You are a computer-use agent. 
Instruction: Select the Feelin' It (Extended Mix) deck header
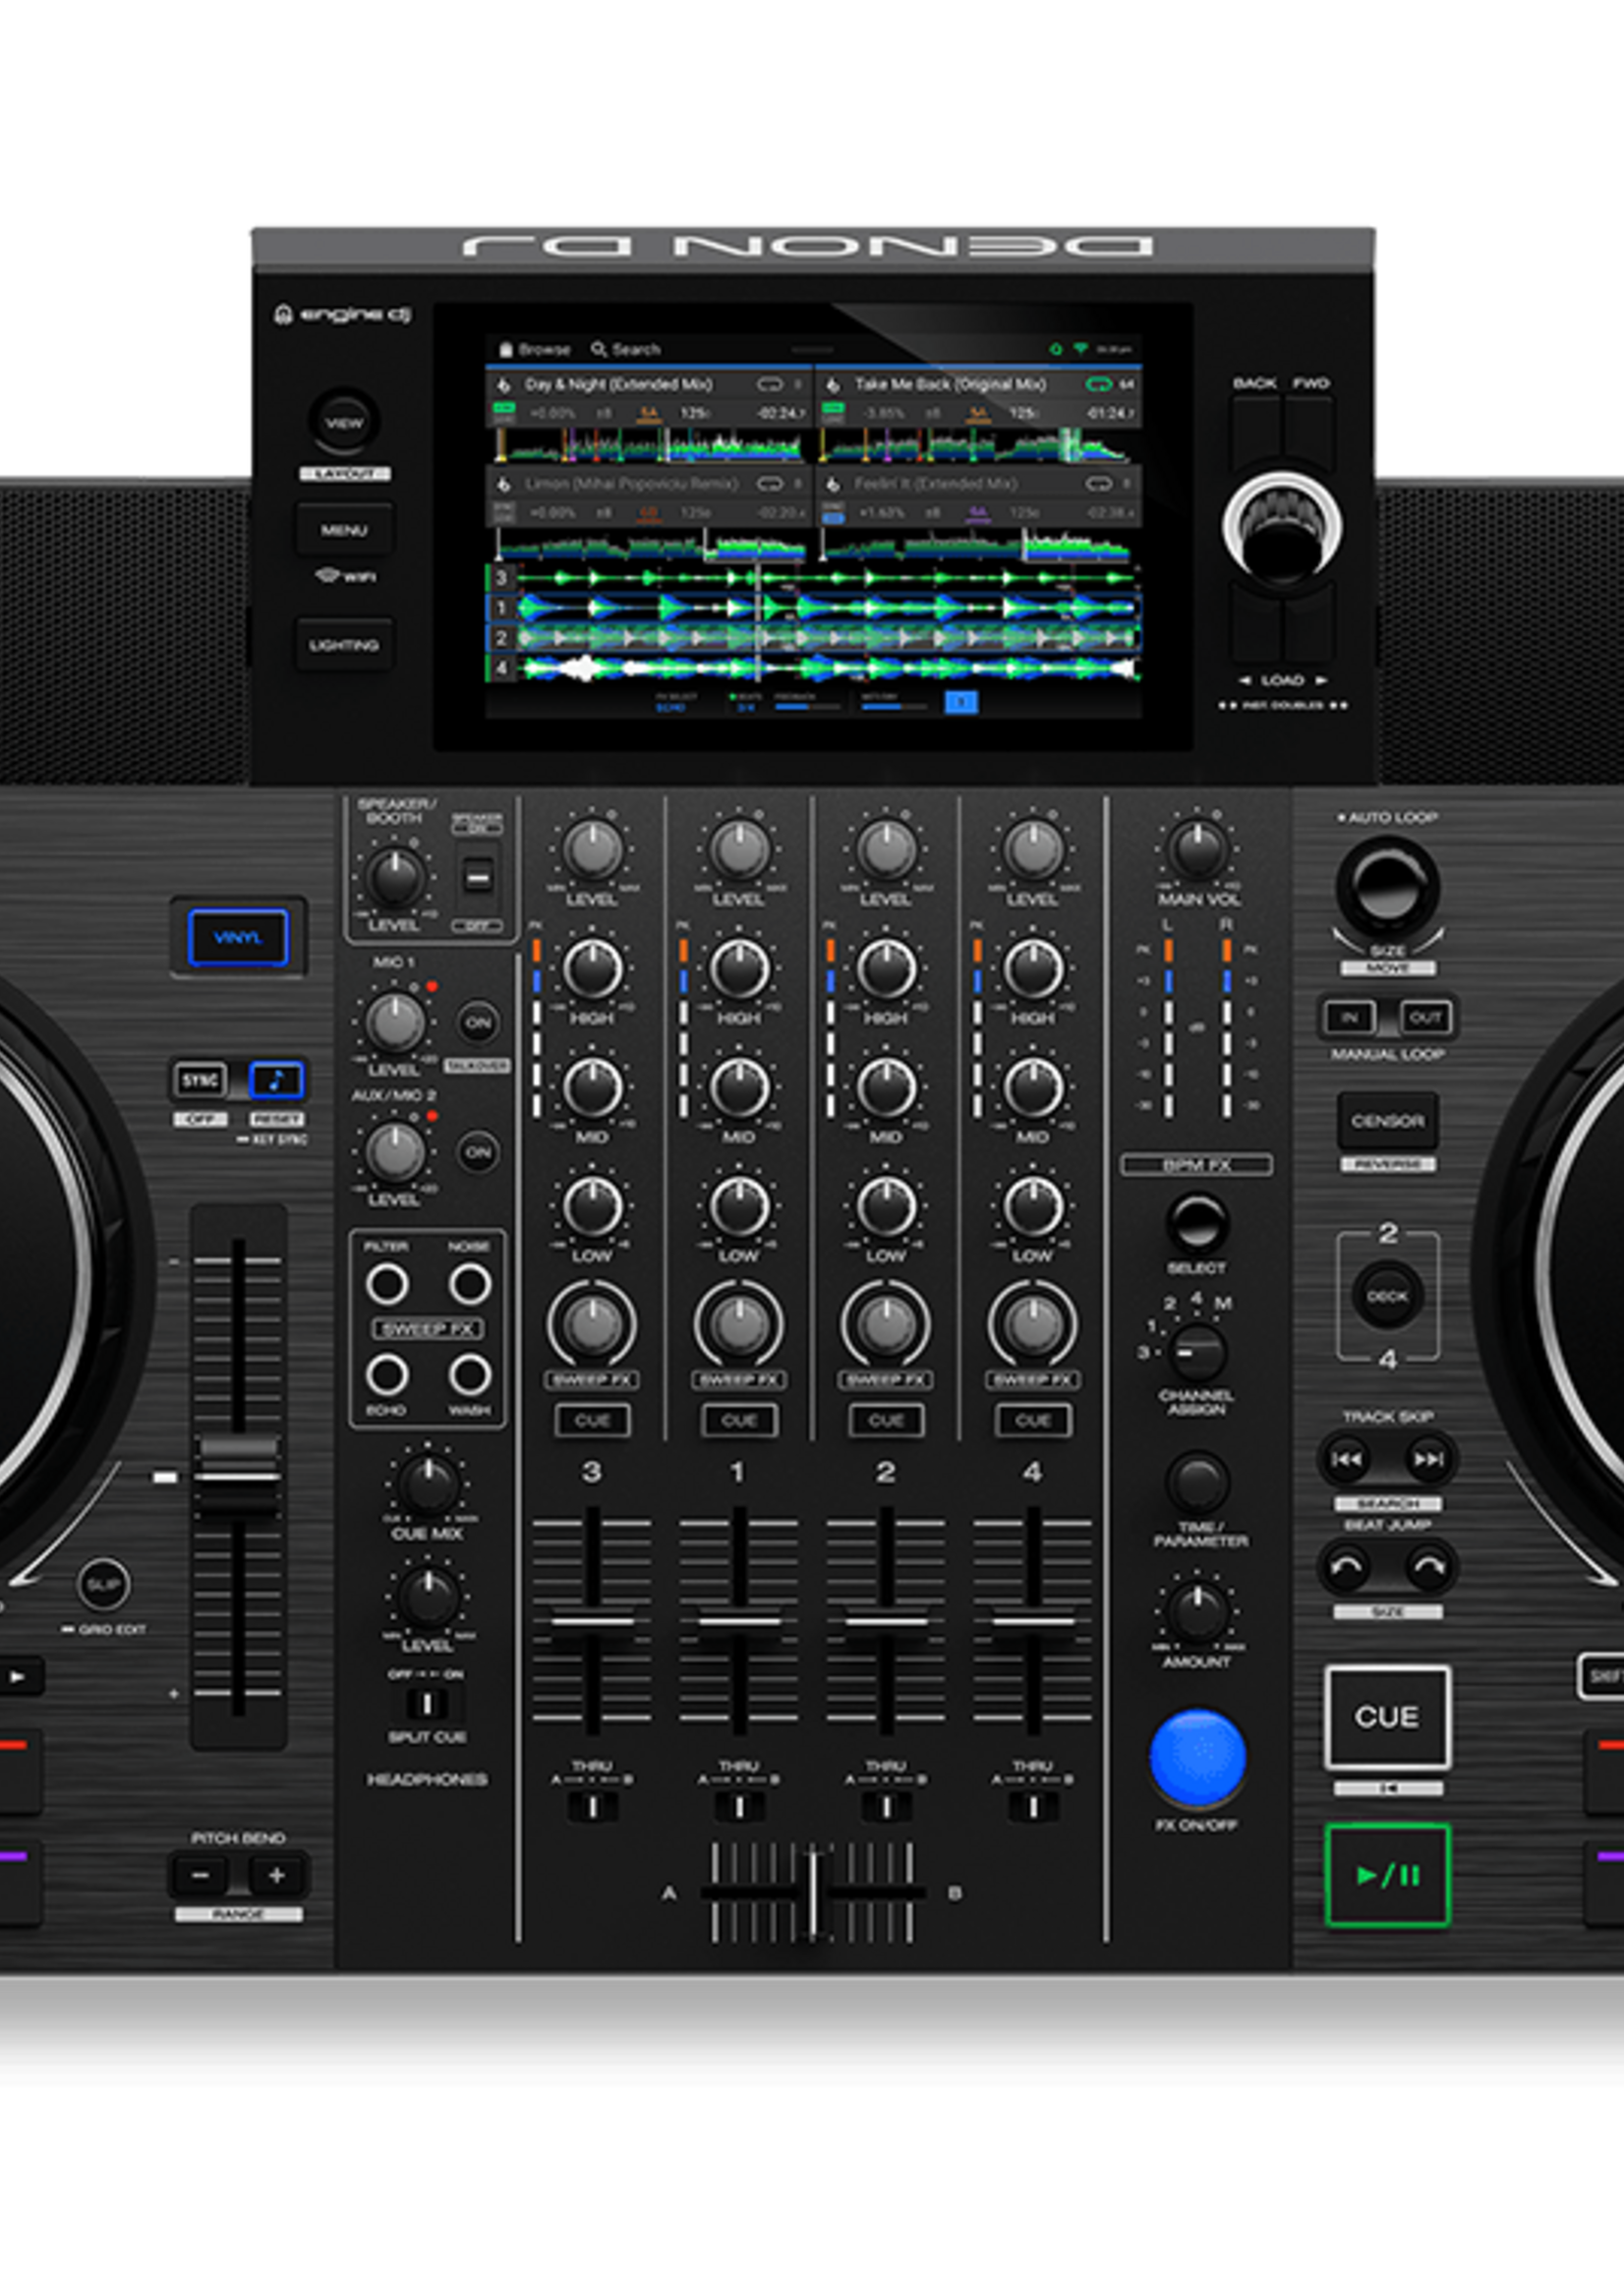tap(978, 484)
